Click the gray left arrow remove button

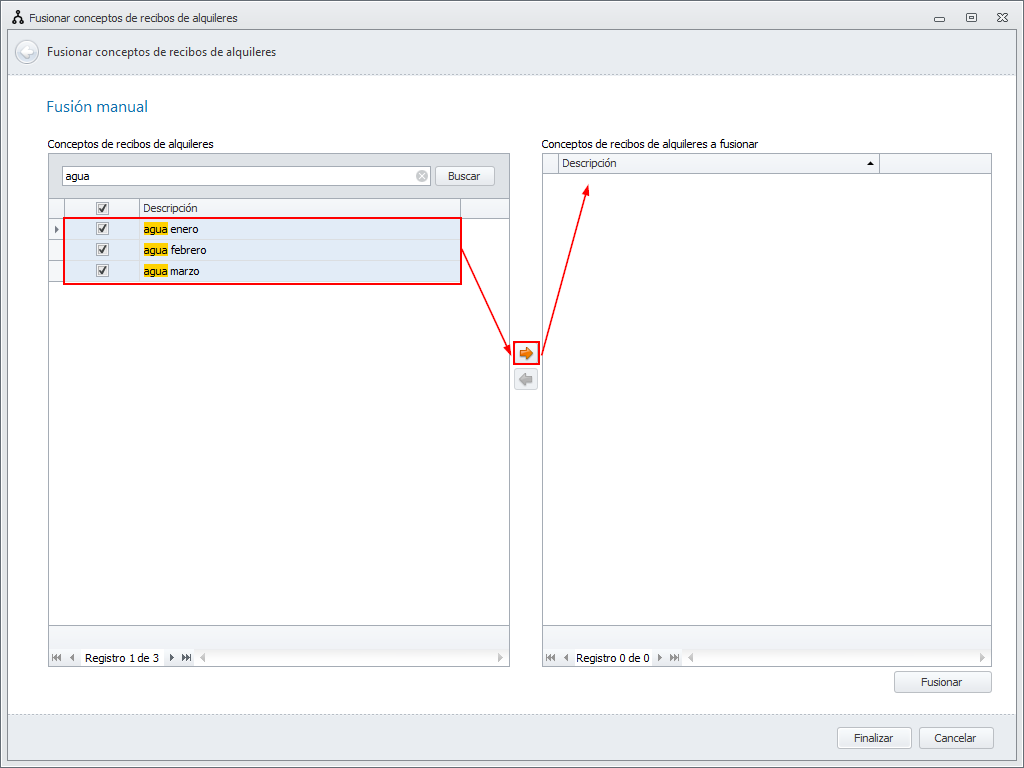click(526, 379)
